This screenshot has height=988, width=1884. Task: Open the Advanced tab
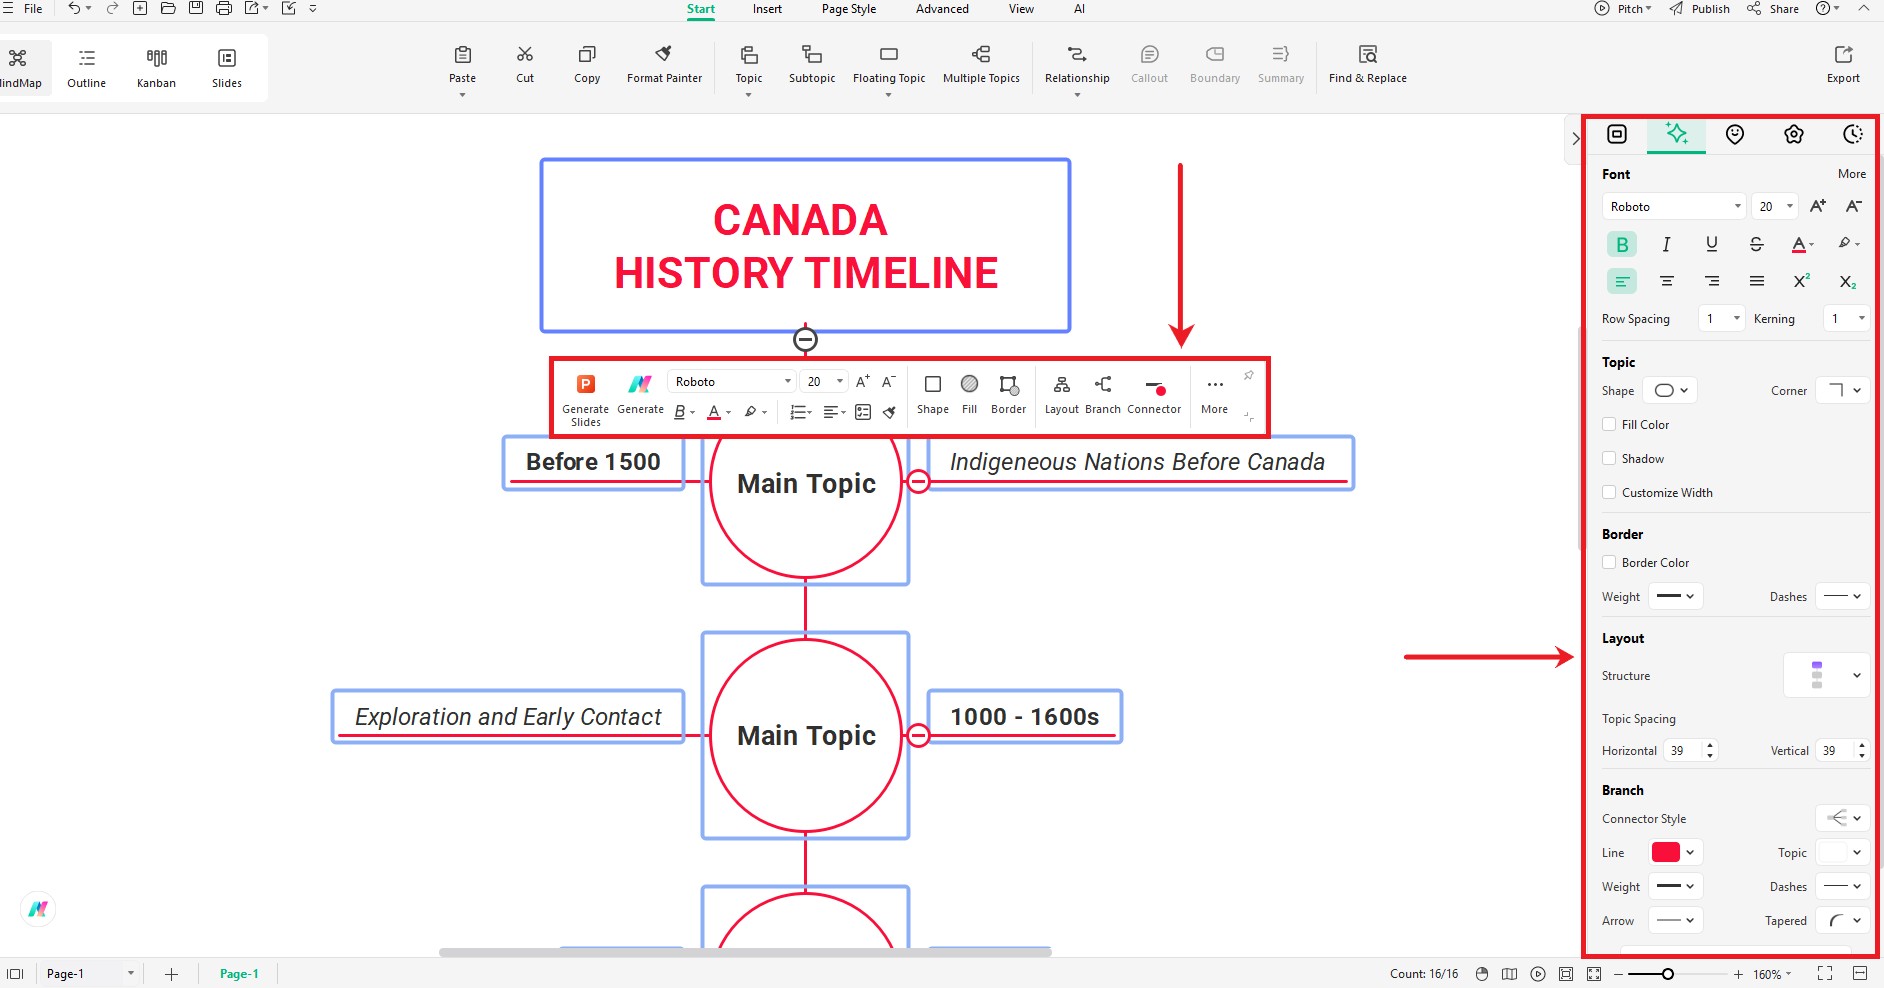click(942, 9)
